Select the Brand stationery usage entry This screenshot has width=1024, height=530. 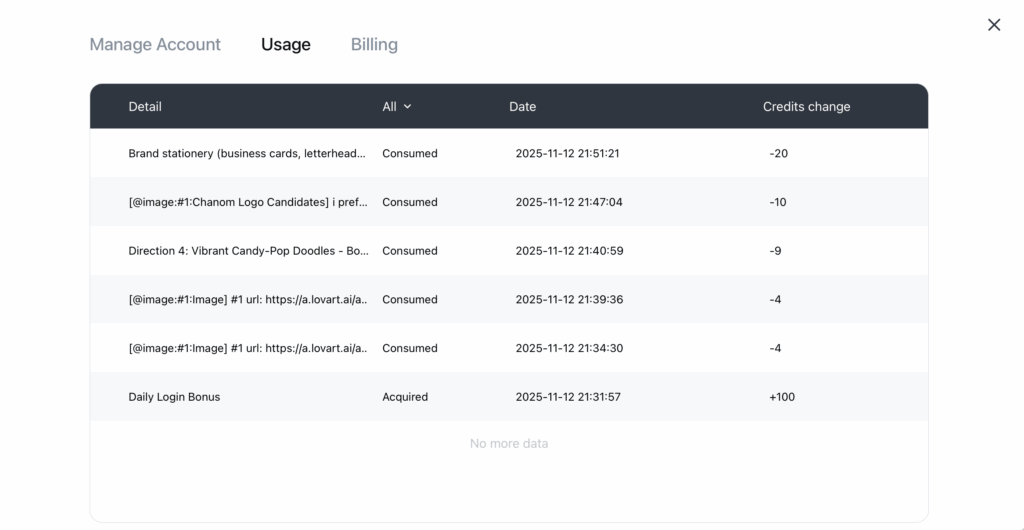247,153
